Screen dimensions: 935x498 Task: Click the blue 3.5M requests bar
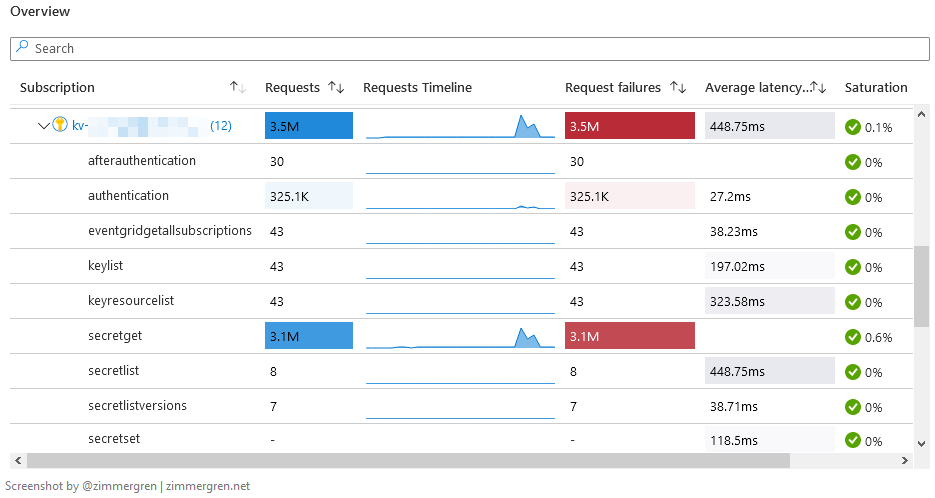(x=309, y=126)
